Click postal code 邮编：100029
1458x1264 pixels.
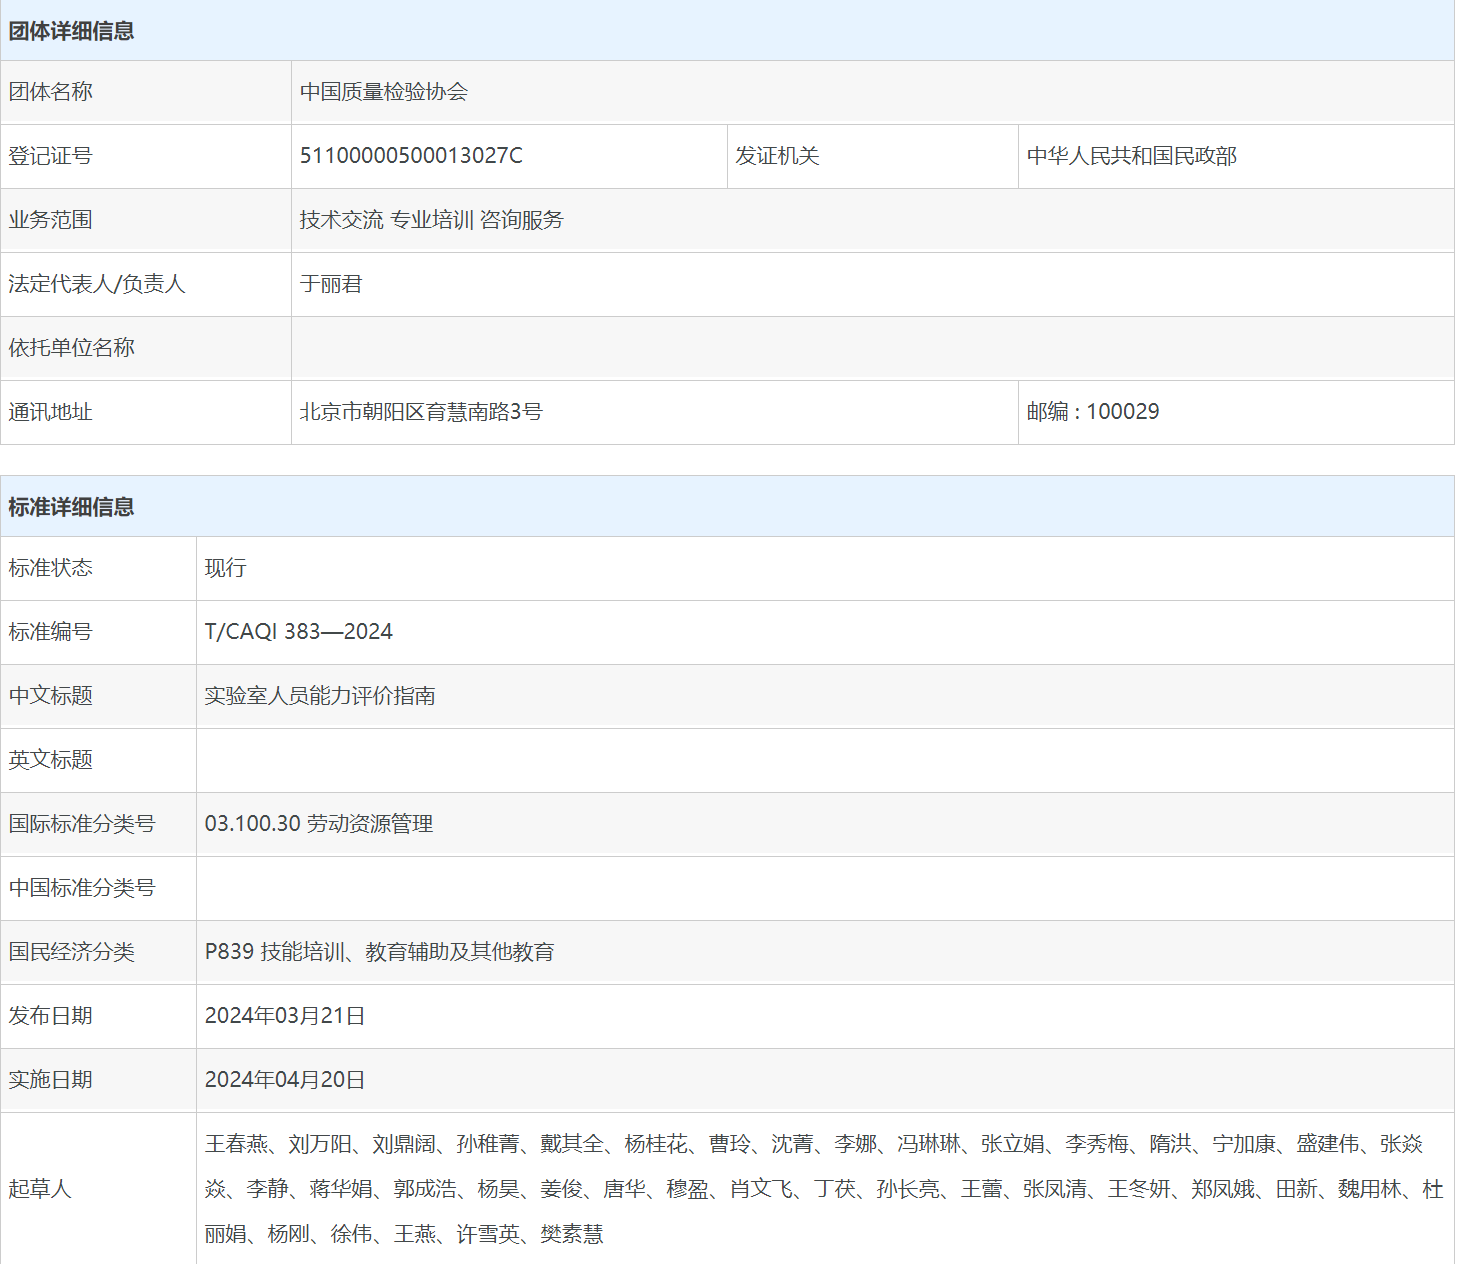point(1093,412)
